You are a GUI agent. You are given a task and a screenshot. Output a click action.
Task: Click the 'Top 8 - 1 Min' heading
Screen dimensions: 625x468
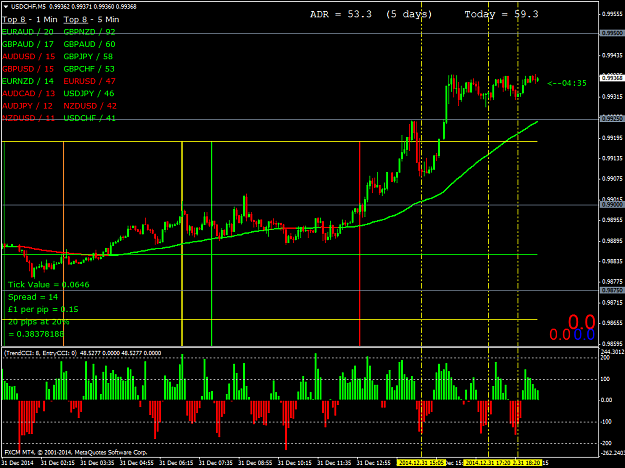[x=30, y=20]
